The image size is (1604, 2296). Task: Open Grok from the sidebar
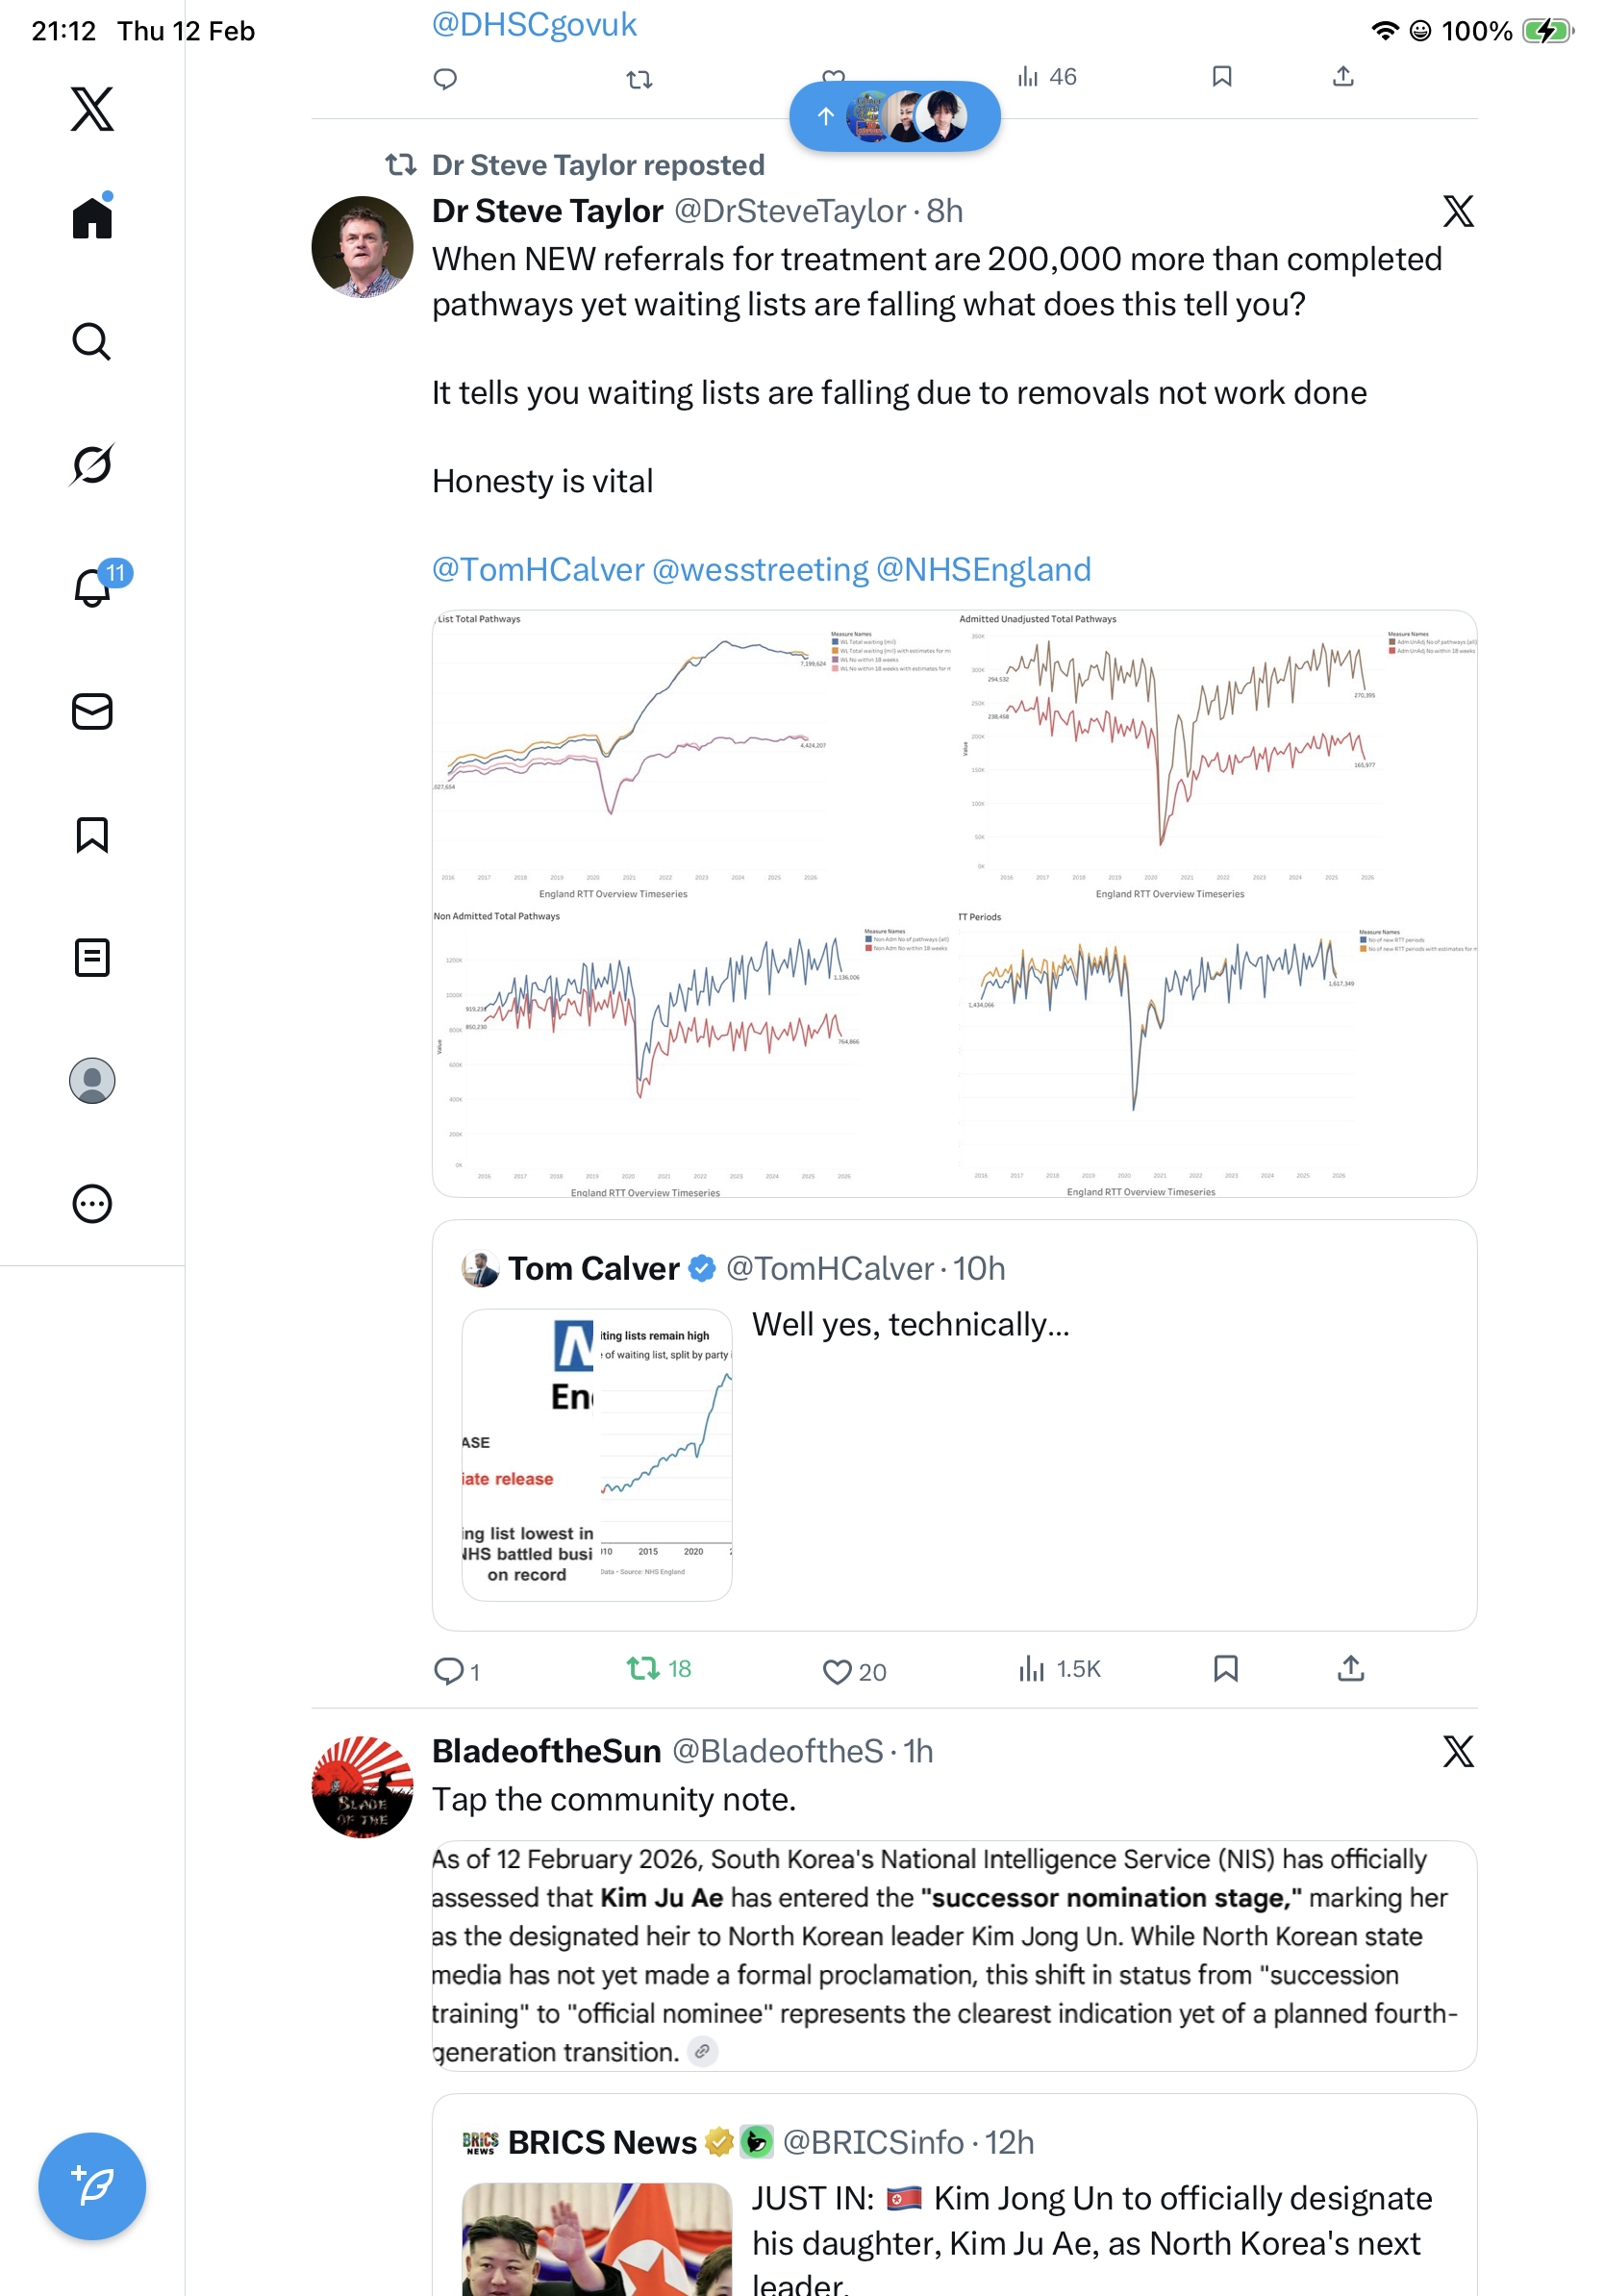[92, 465]
